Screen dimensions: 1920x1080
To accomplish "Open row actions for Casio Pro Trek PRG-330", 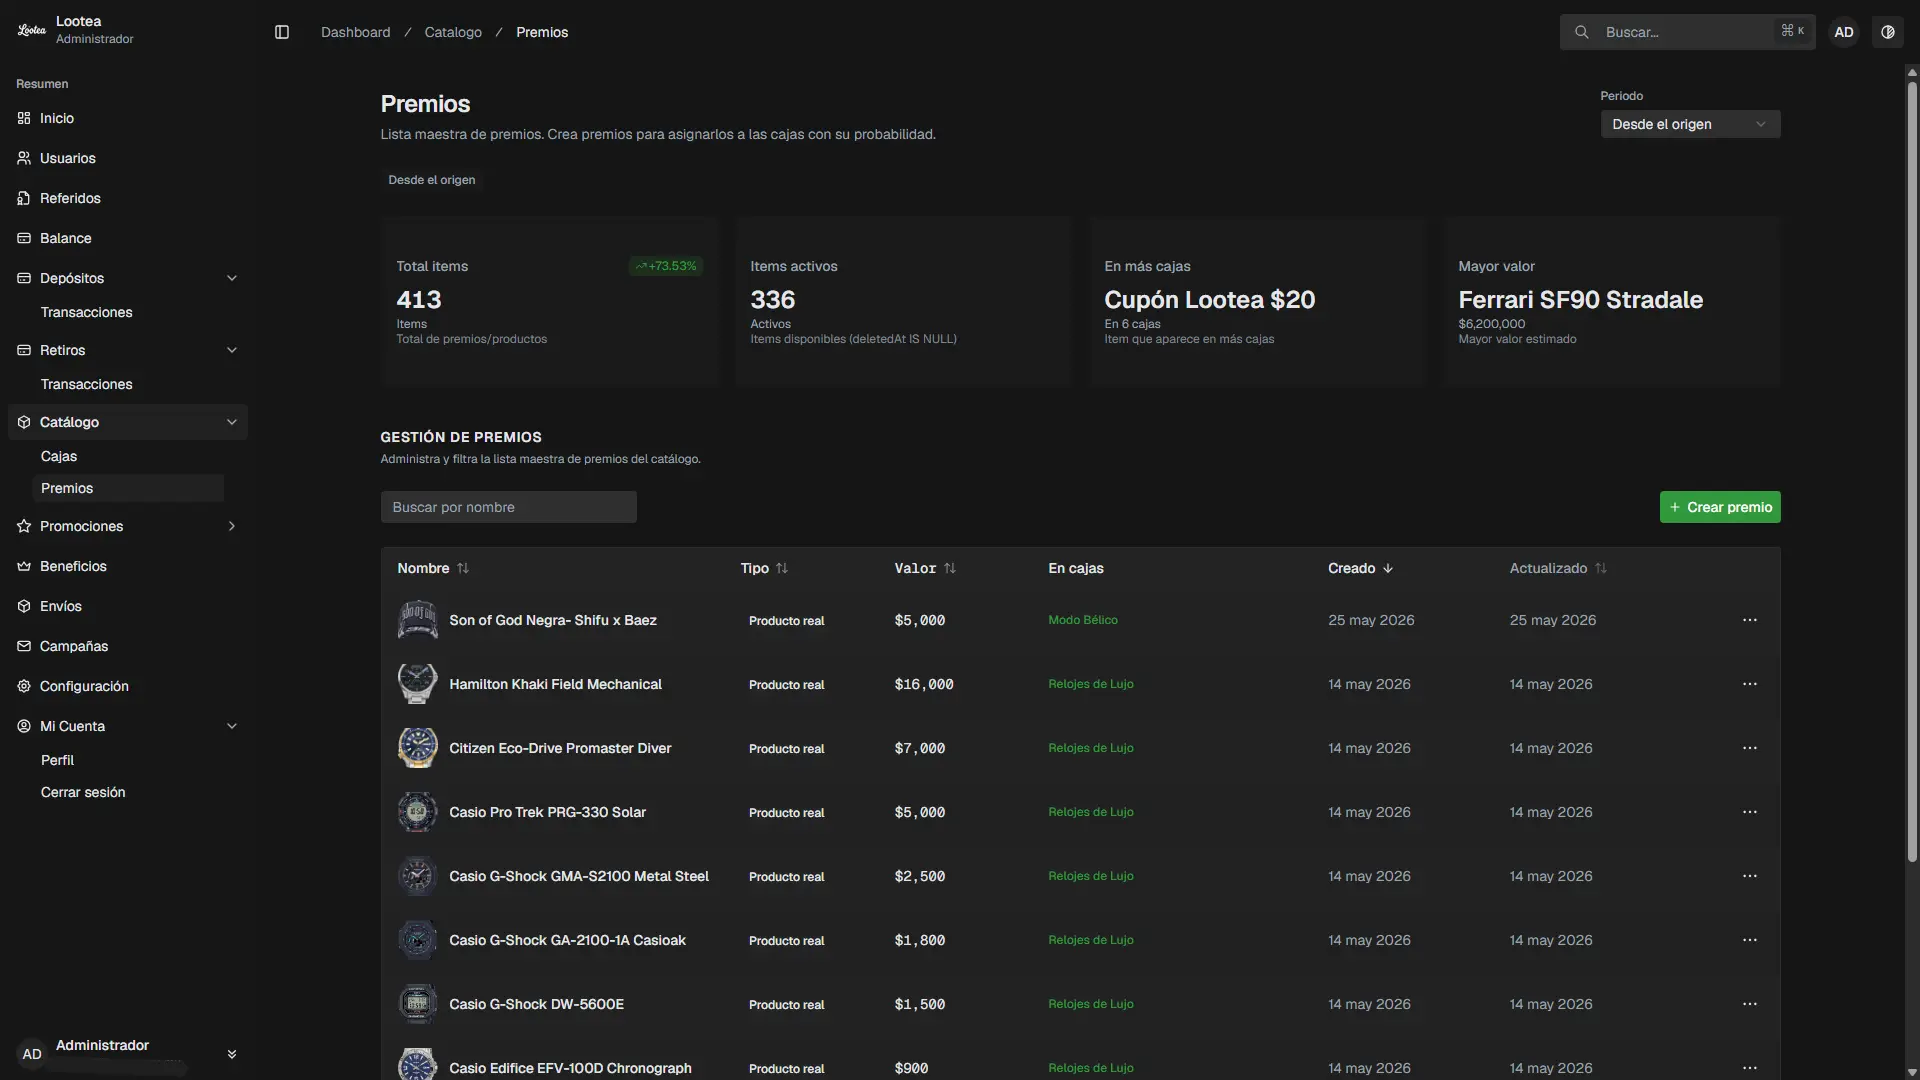I will [1749, 812].
